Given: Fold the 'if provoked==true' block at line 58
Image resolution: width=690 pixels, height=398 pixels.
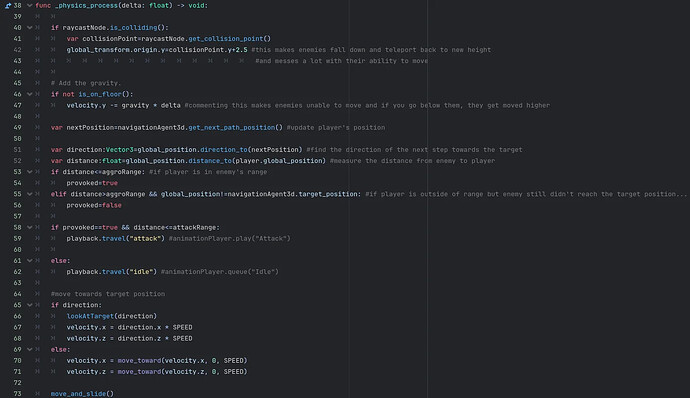Looking at the screenshot, I should tap(29, 227).
